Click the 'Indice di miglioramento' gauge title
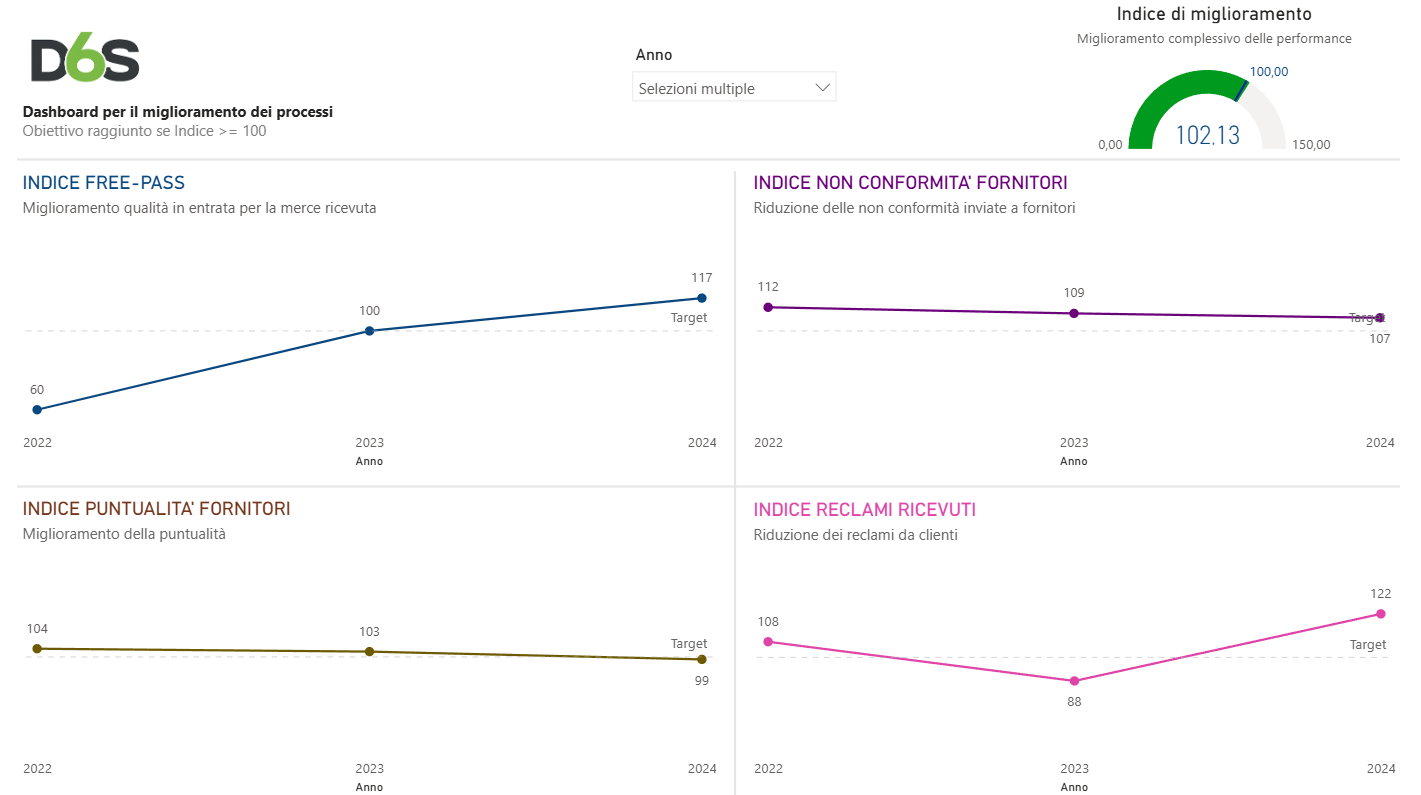 1214,14
